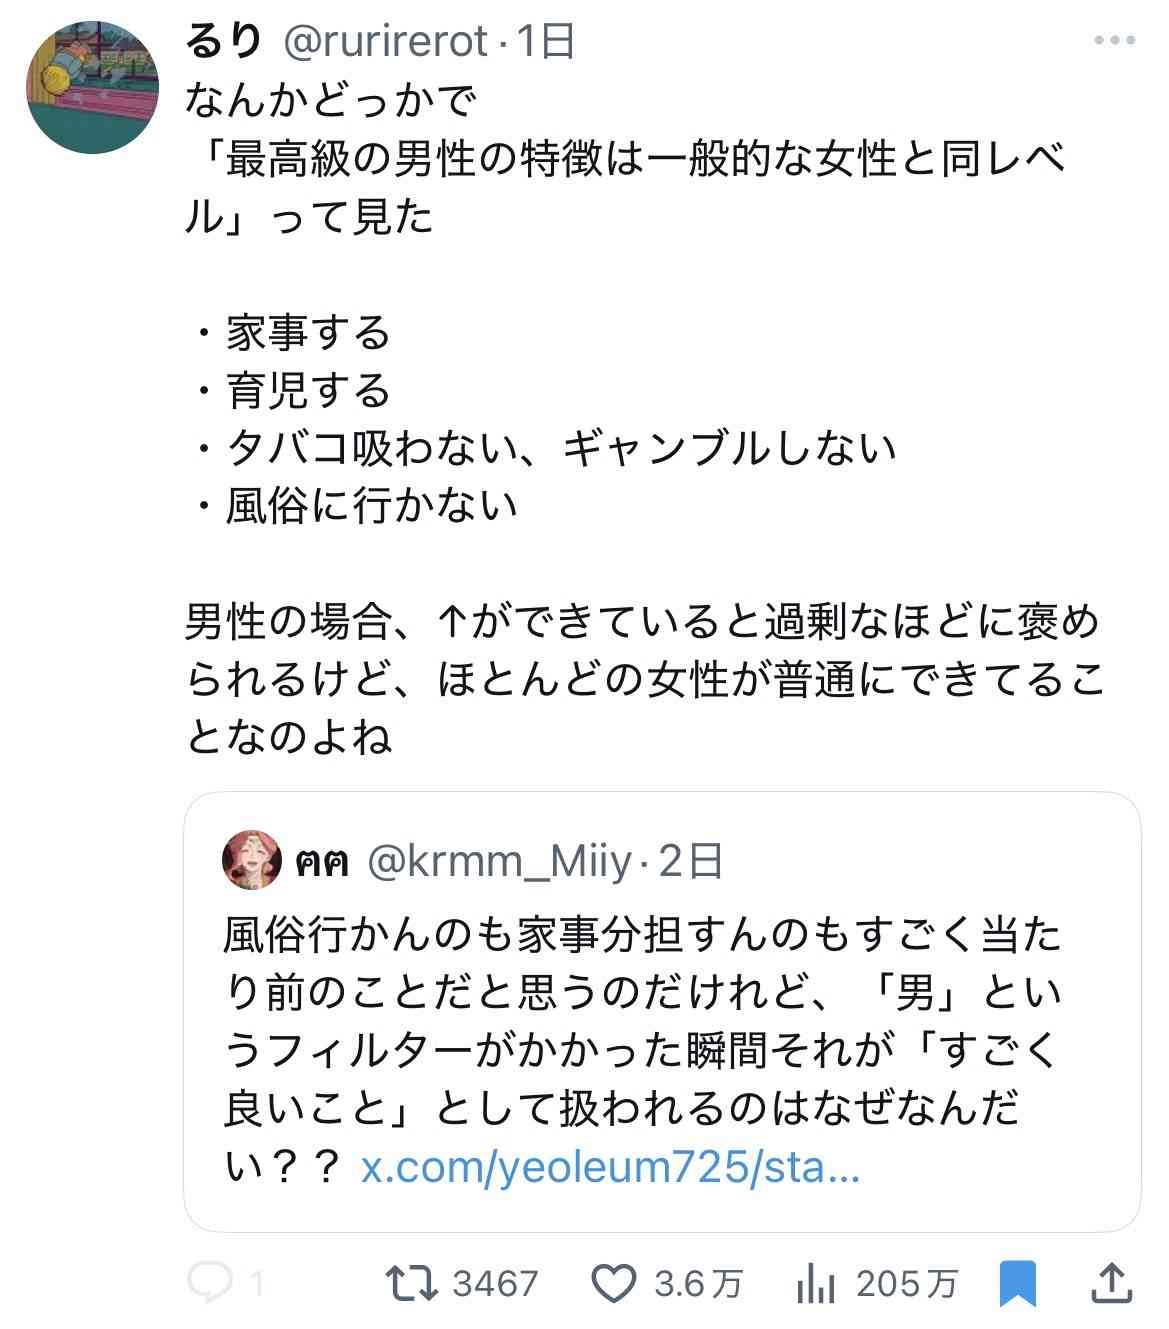Screen dimensions: 1169x1329
Task: Open the x.com/yeoleum725 link
Action: [x=610, y=1167]
